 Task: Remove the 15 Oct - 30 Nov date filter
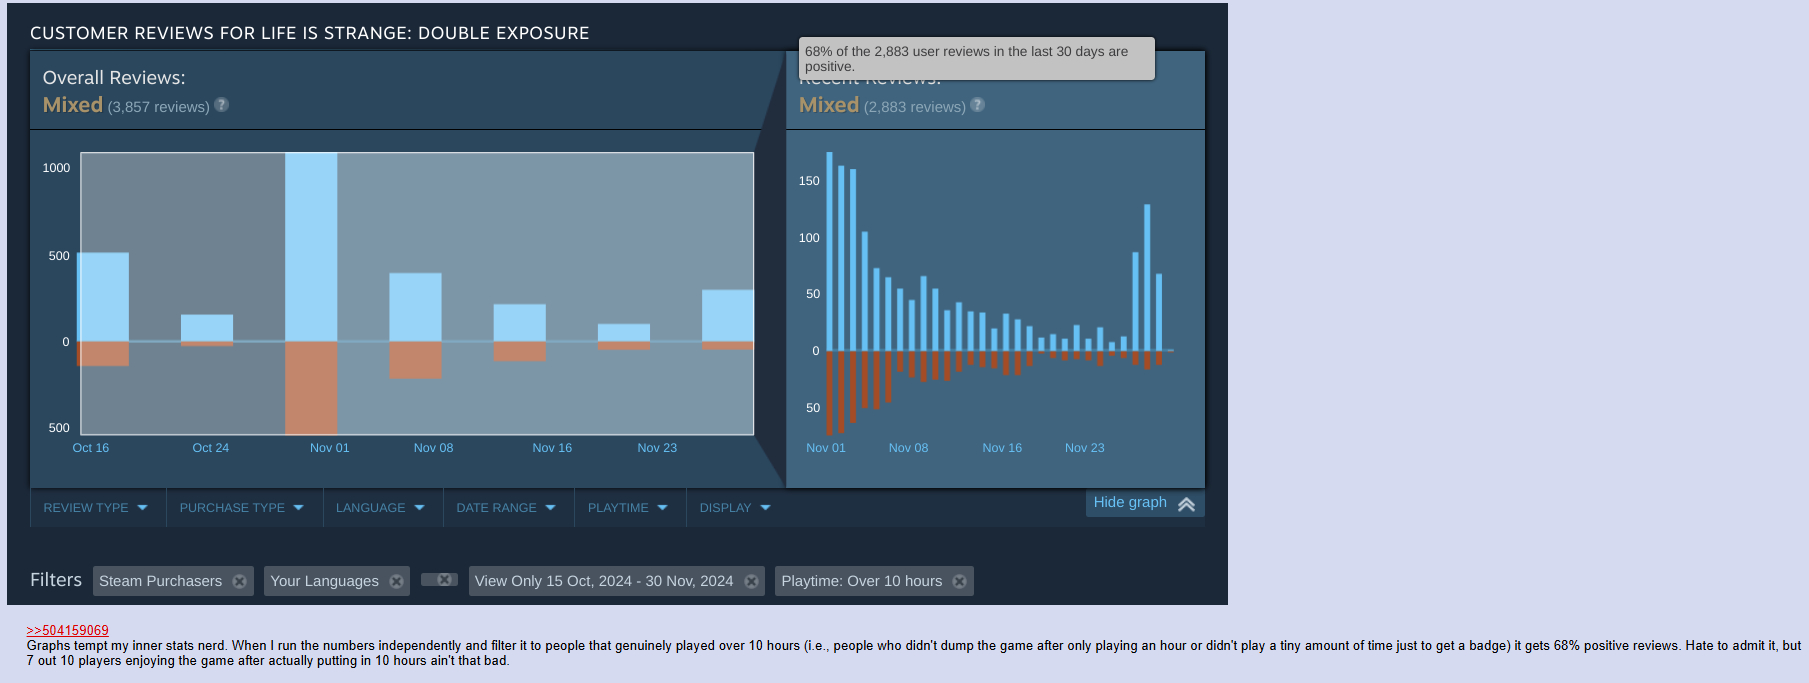coord(752,581)
